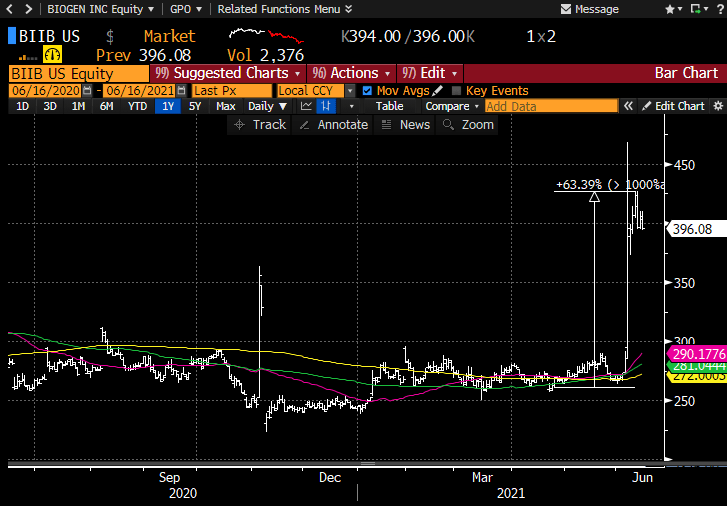This screenshot has height=506, width=727.
Task: Open 99) Suggested Charts menu
Action: tap(228, 73)
